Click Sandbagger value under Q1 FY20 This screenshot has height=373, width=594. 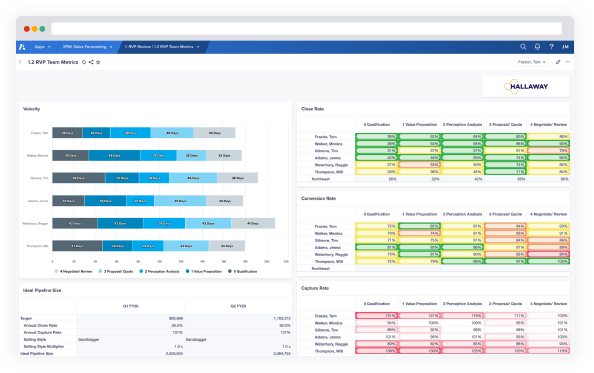(89, 340)
